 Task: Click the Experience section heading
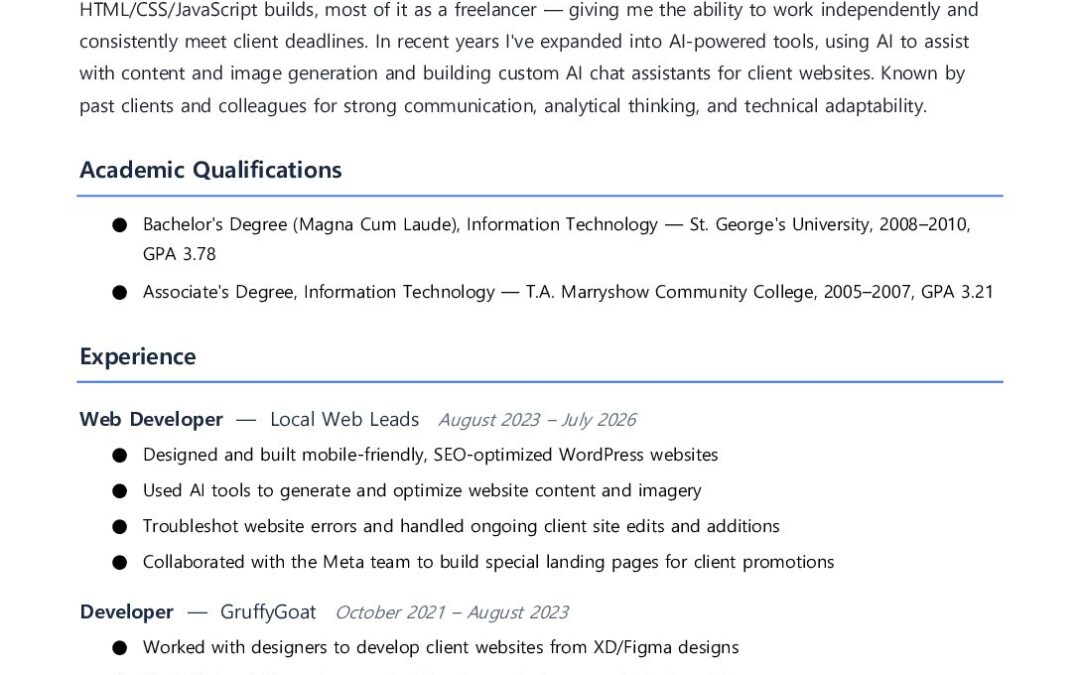pos(138,357)
